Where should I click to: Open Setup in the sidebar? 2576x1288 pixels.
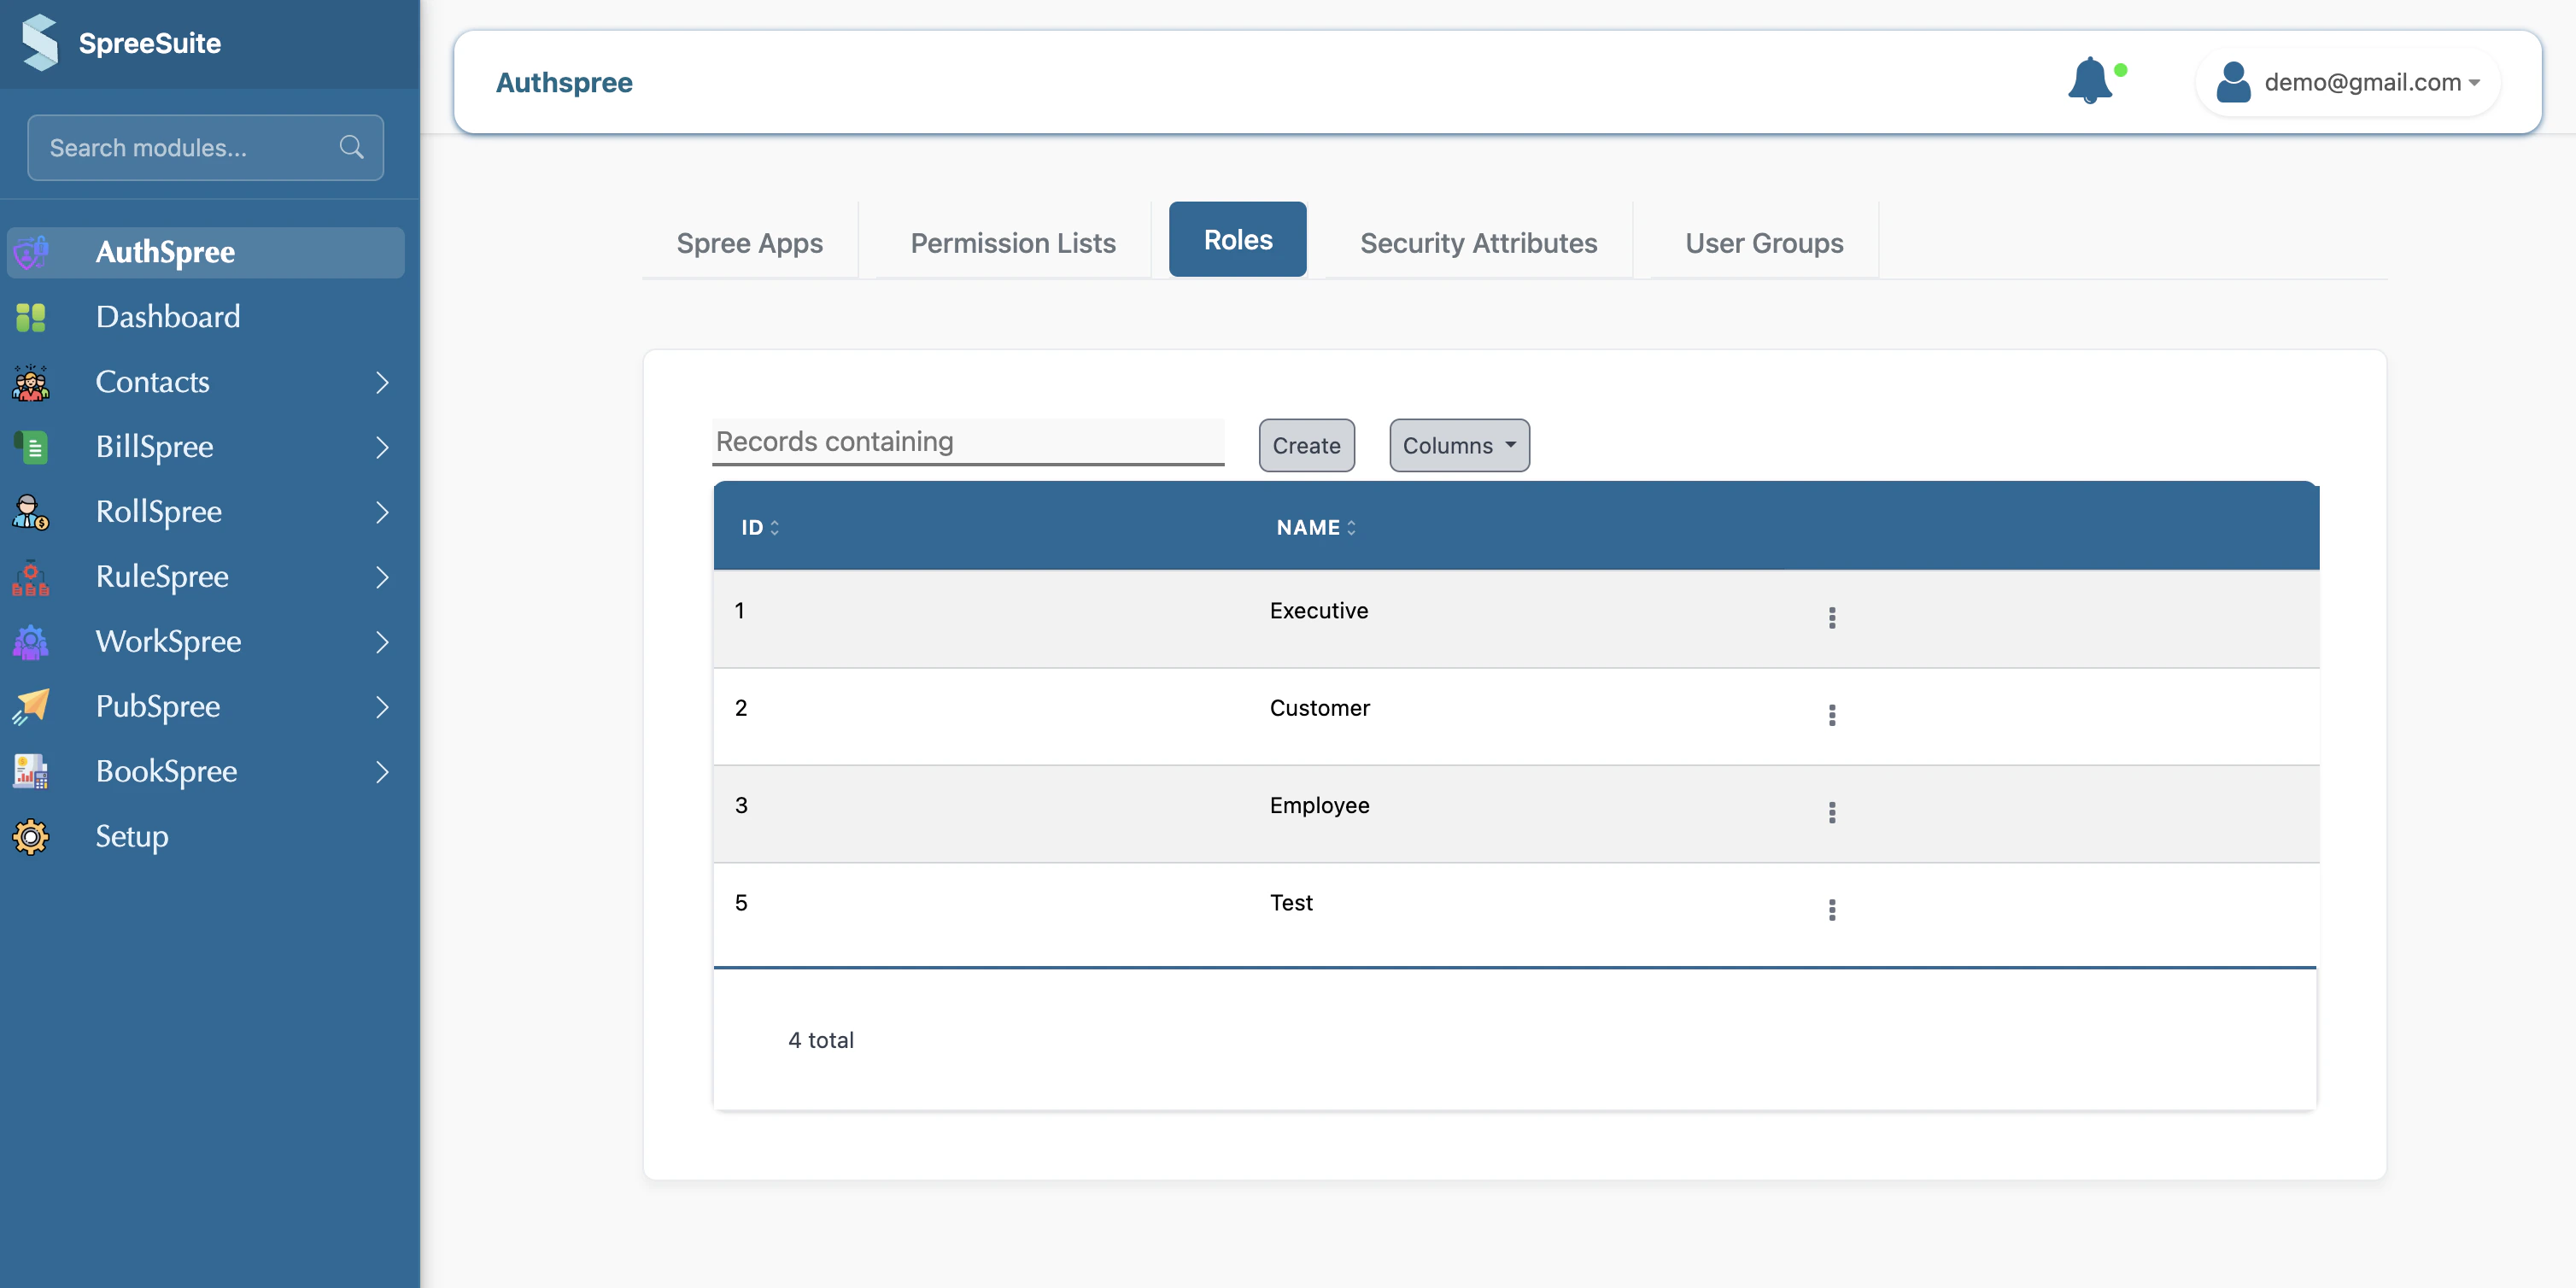click(x=132, y=837)
